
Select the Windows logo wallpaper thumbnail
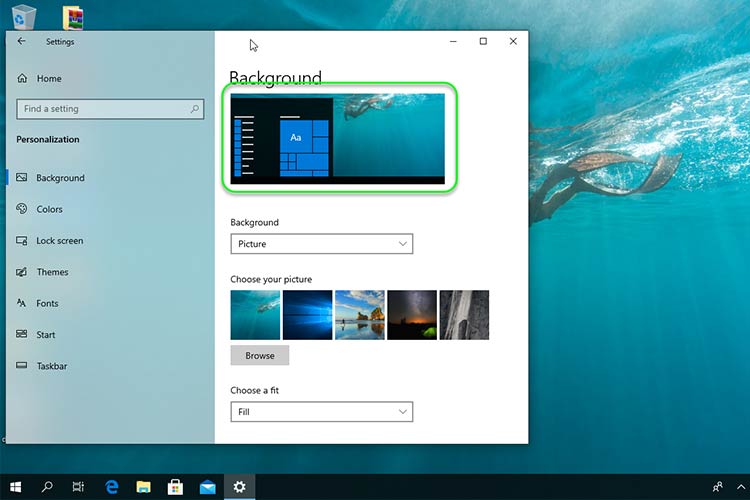tap(307, 315)
